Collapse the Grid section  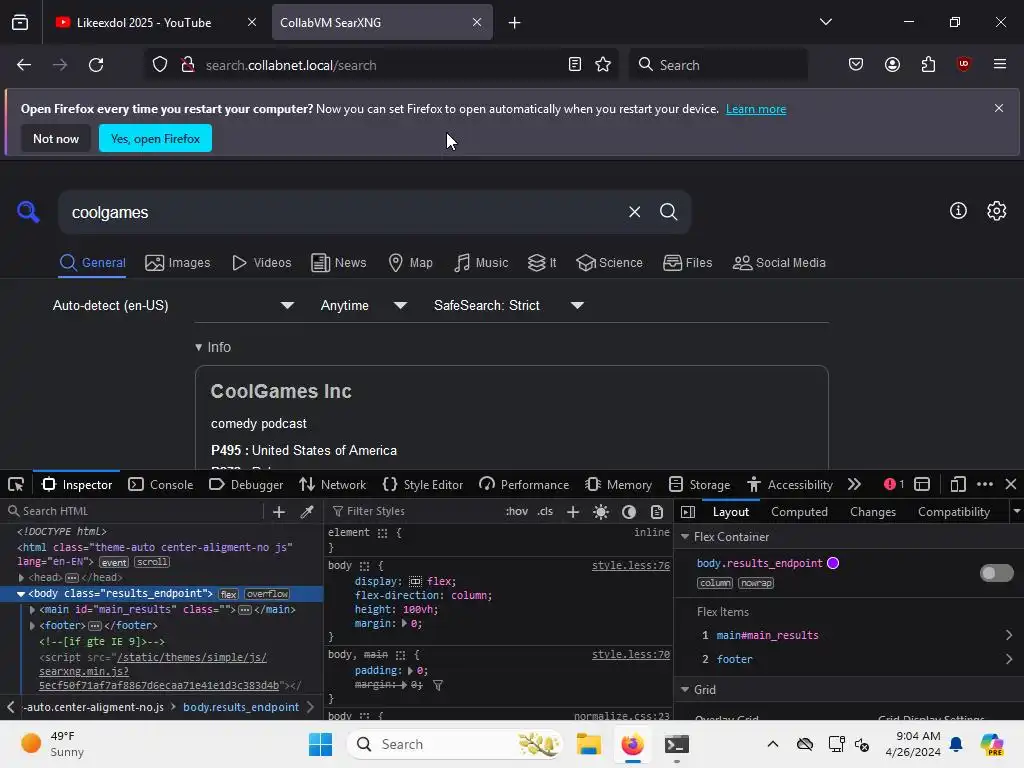[685, 690]
